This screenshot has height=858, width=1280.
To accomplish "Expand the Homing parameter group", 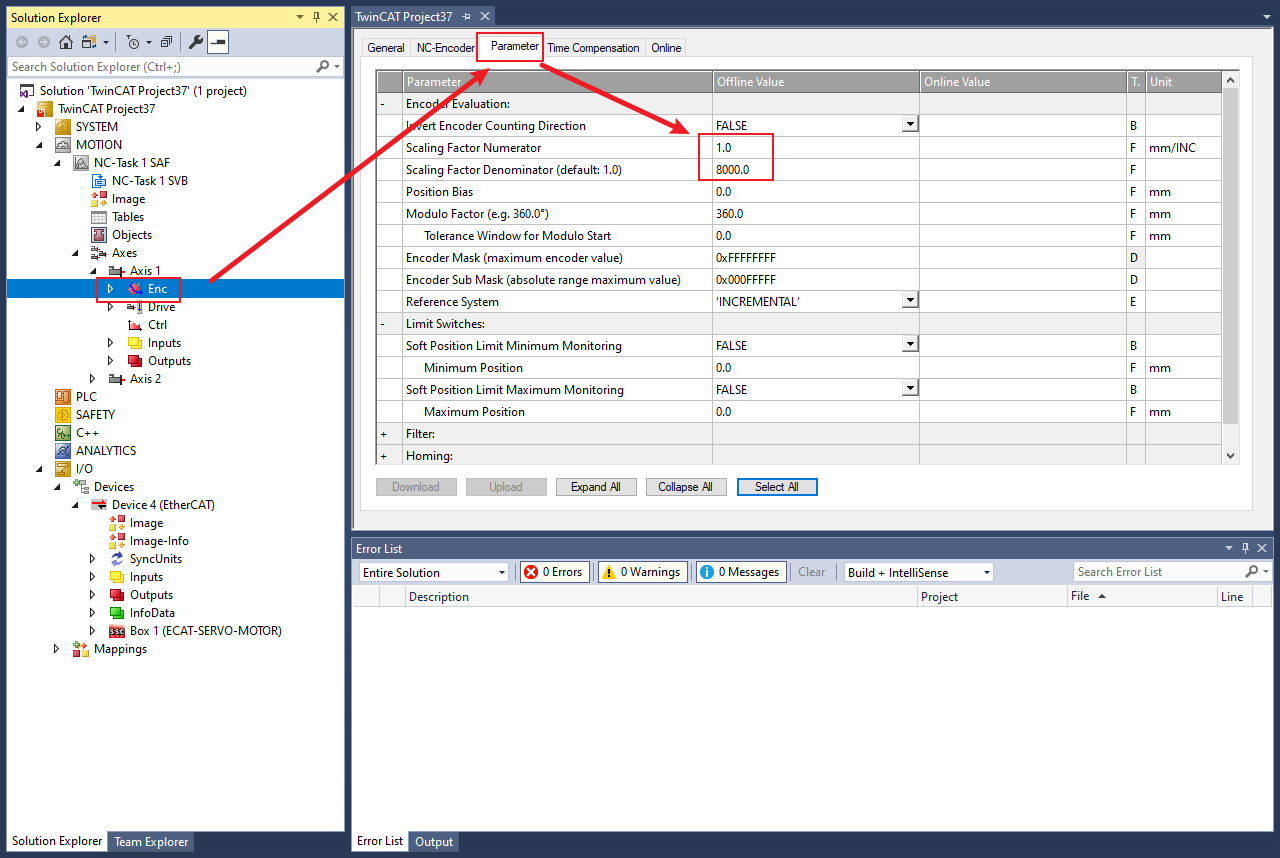I will (x=383, y=456).
